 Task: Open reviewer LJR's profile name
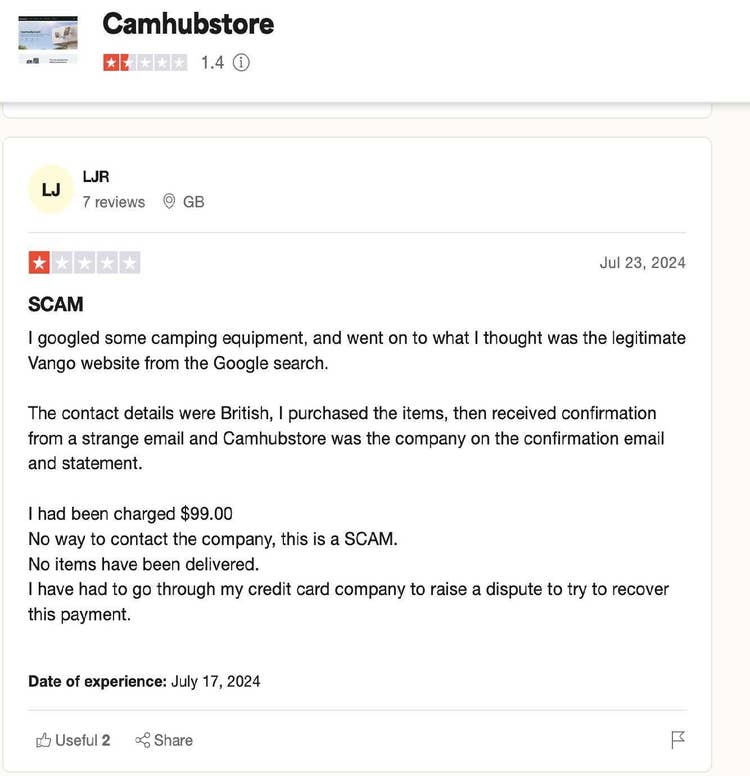tap(96, 177)
